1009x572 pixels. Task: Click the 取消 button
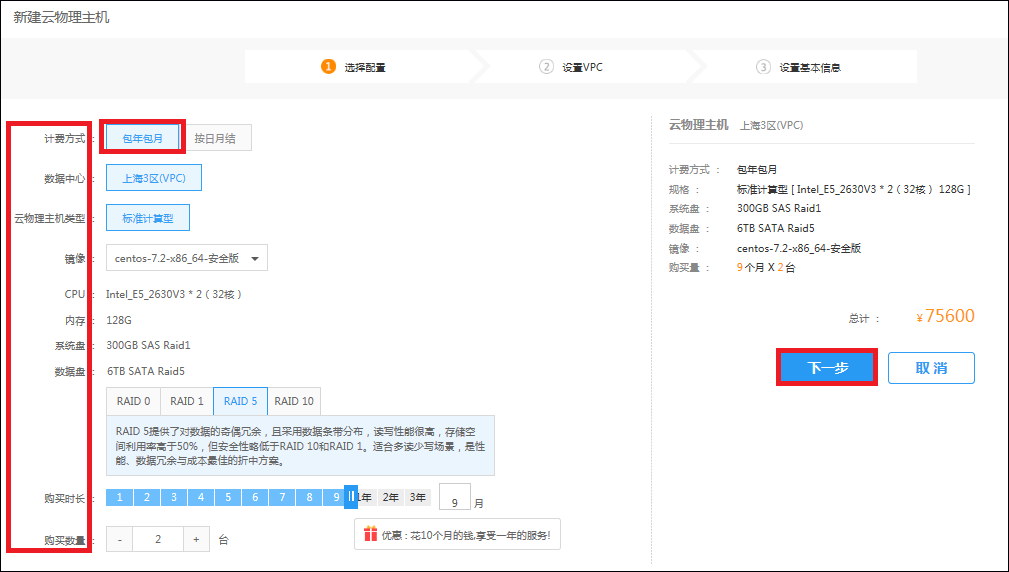point(930,367)
